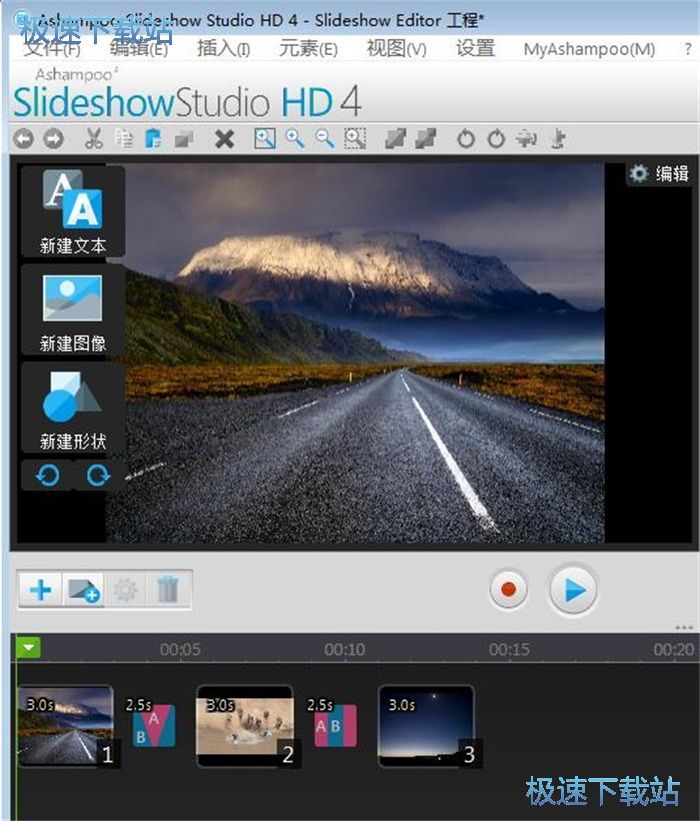Viewport: 700px width, 821px height.
Task: Click the zoom in magnifier icon
Action: coord(295,139)
